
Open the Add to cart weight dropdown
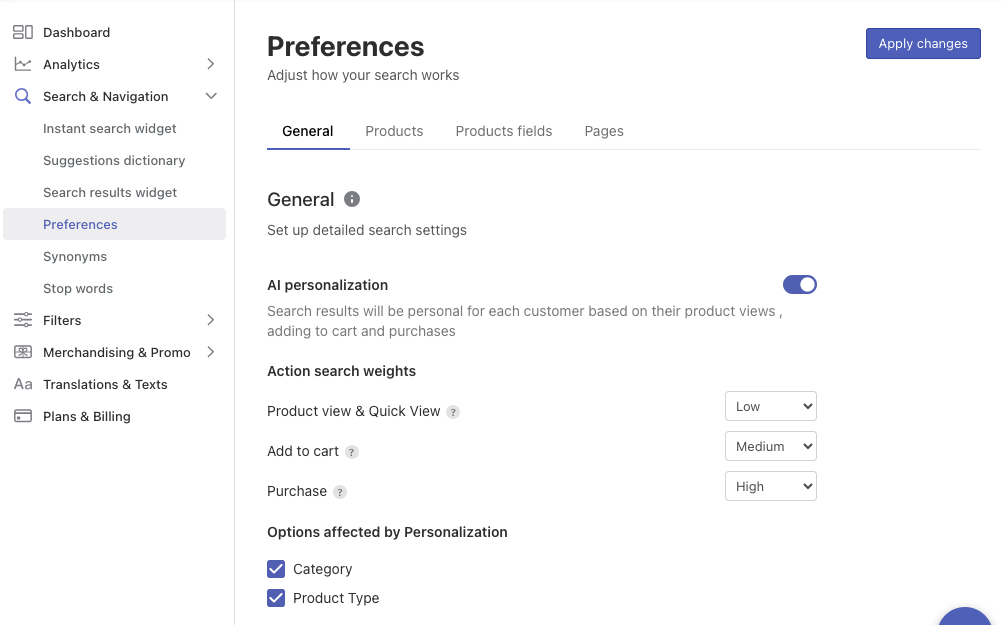click(x=770, y=446)
